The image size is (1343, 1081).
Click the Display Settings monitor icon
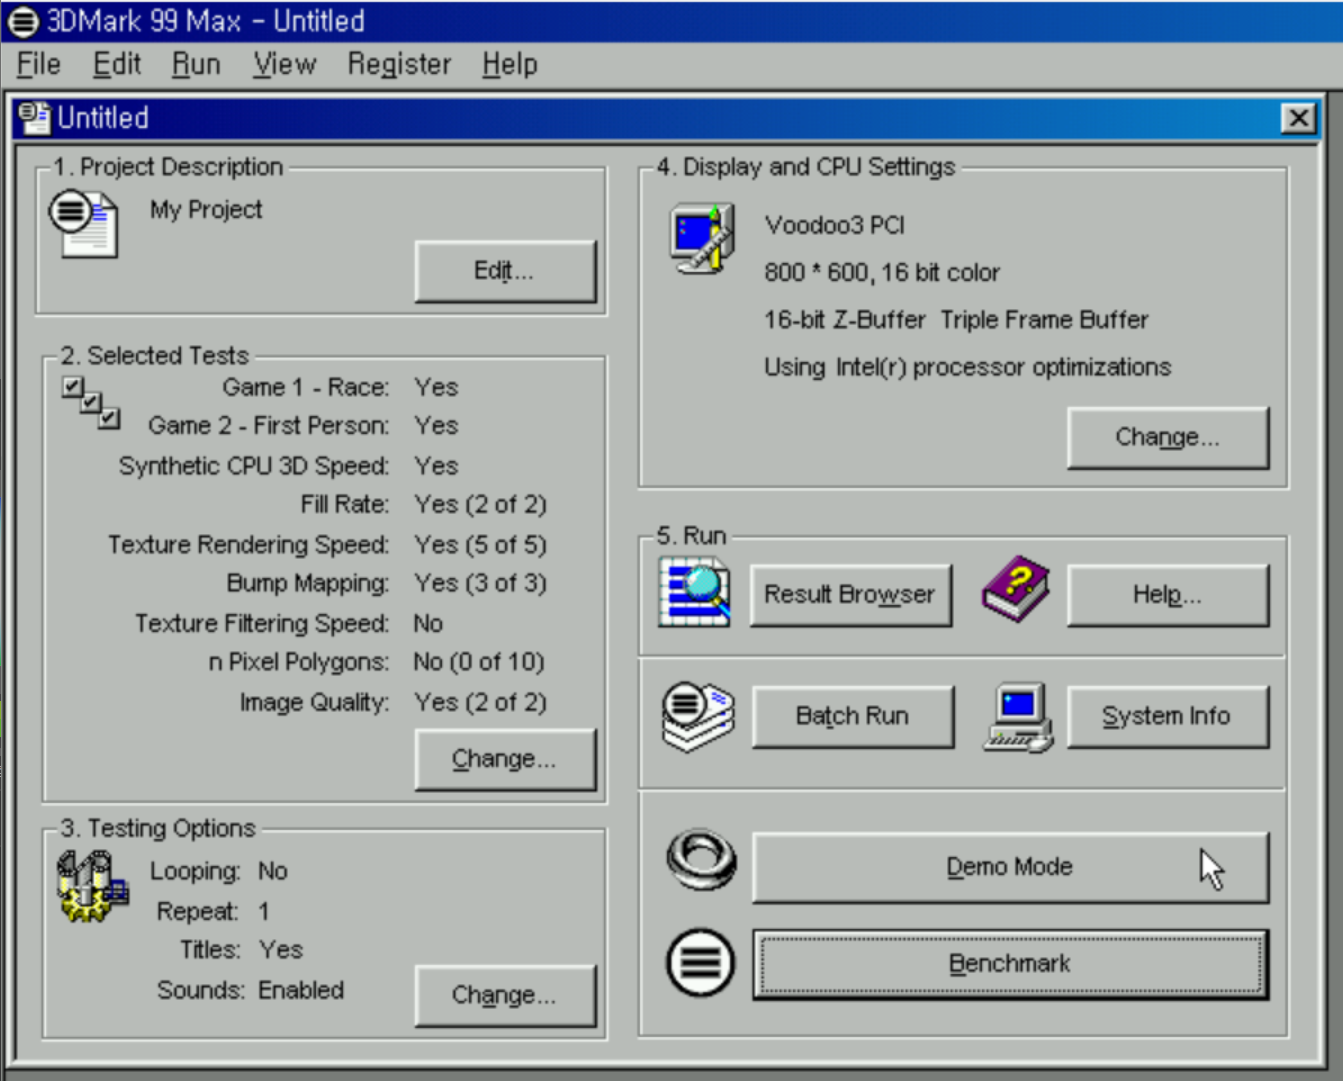[702, 239]
